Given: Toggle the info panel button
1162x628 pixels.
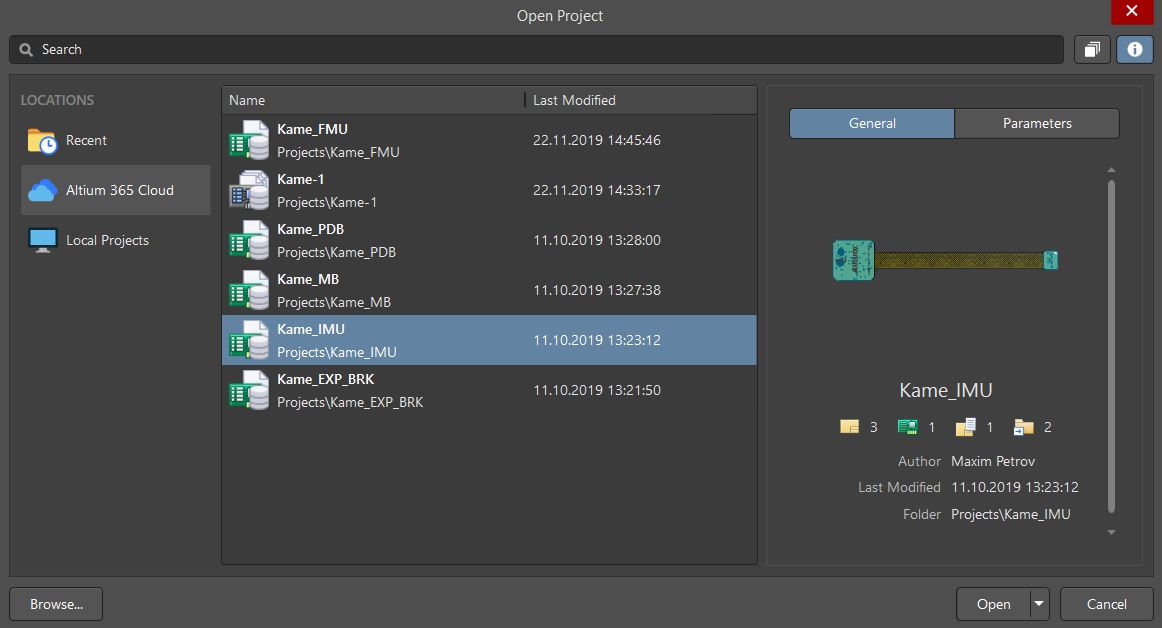Looking at the screenshot, I should coord(1134,49).
